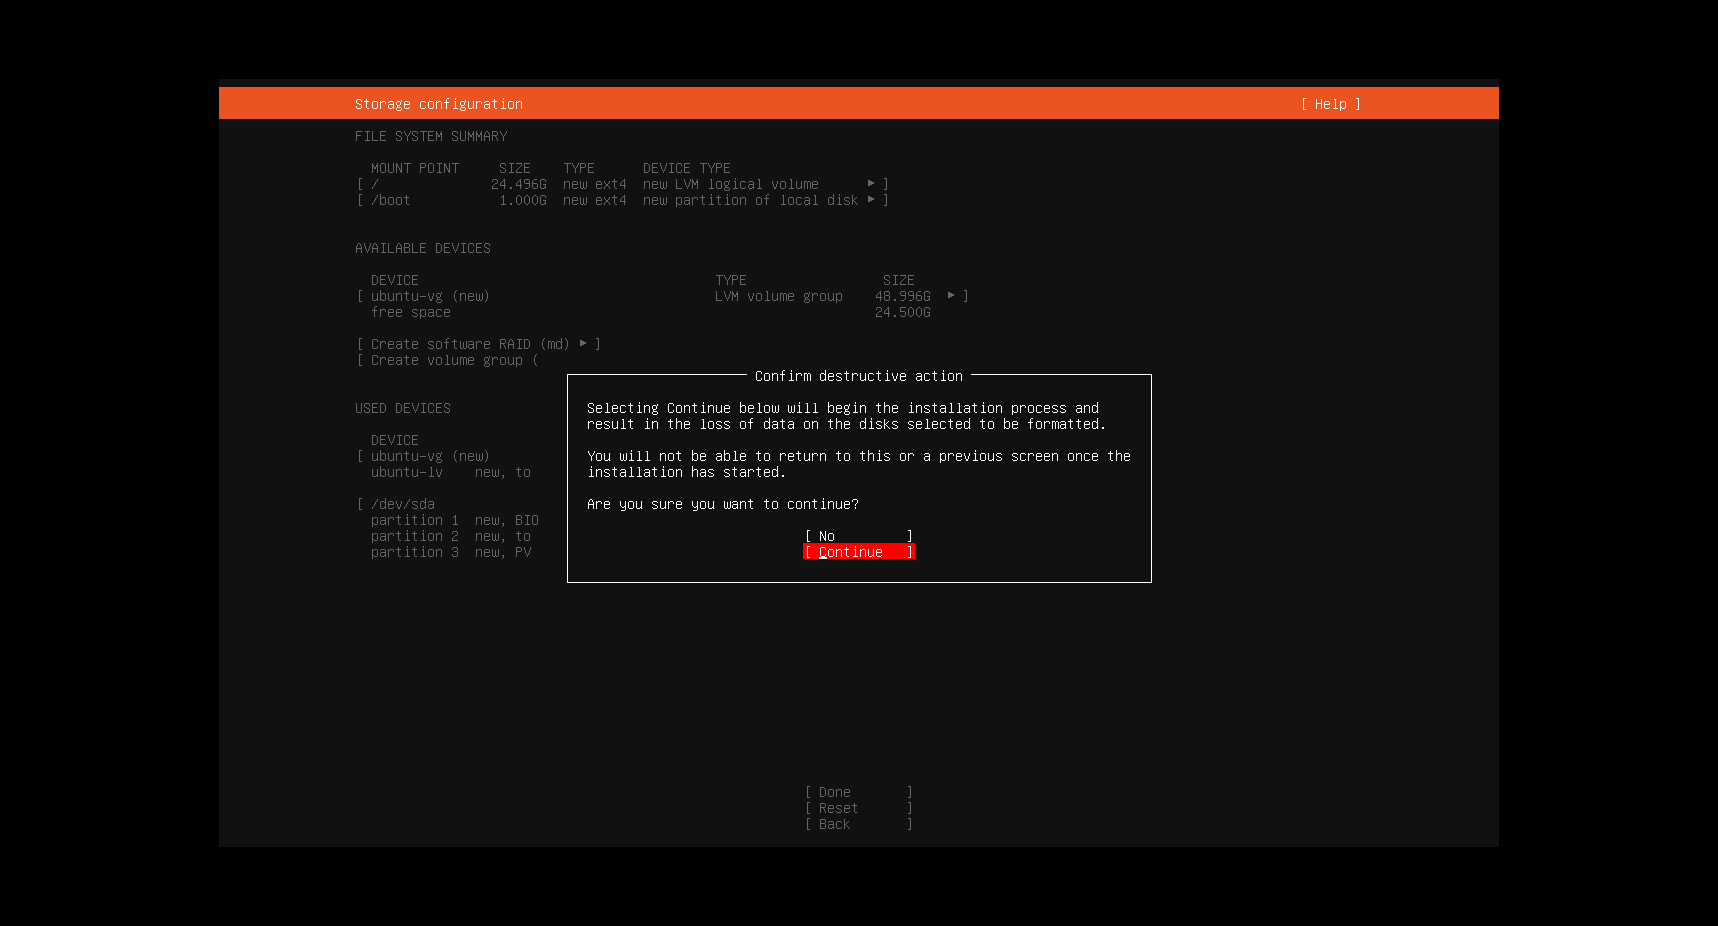Viewport: 1718px width, 926px height.
Task: Click the USED DEVICES heading
Action: tap(402, 408)
